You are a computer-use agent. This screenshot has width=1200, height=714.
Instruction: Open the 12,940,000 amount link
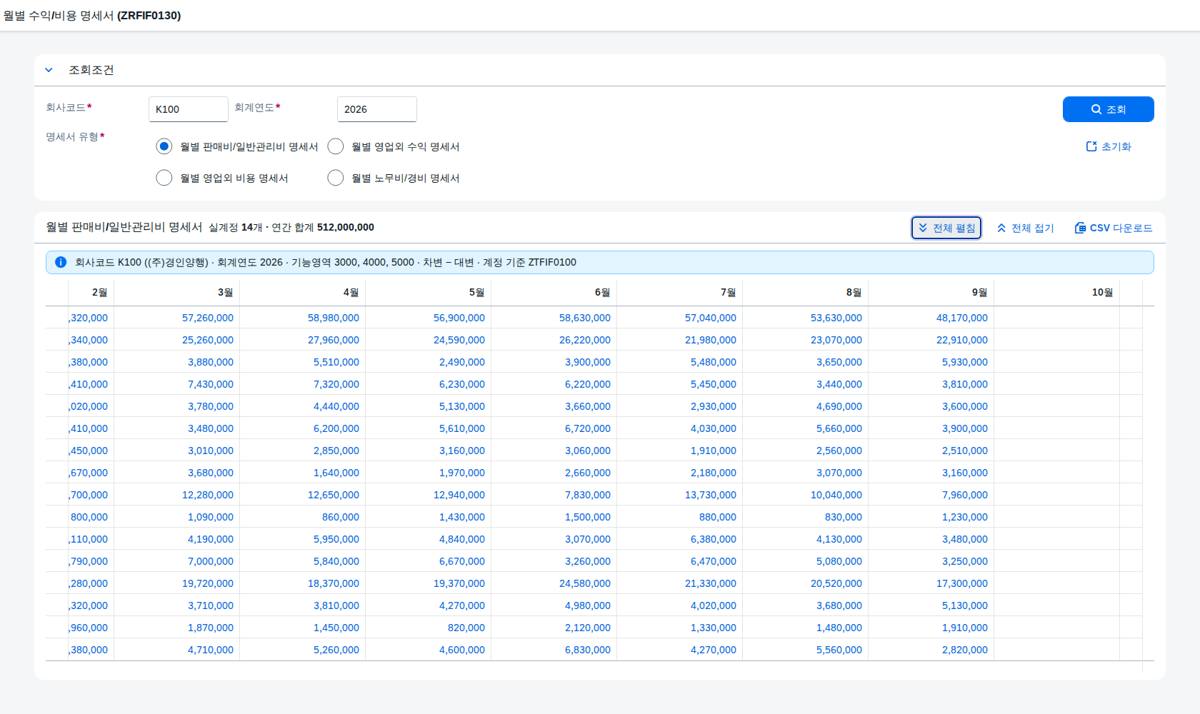(x=459, y=495)
